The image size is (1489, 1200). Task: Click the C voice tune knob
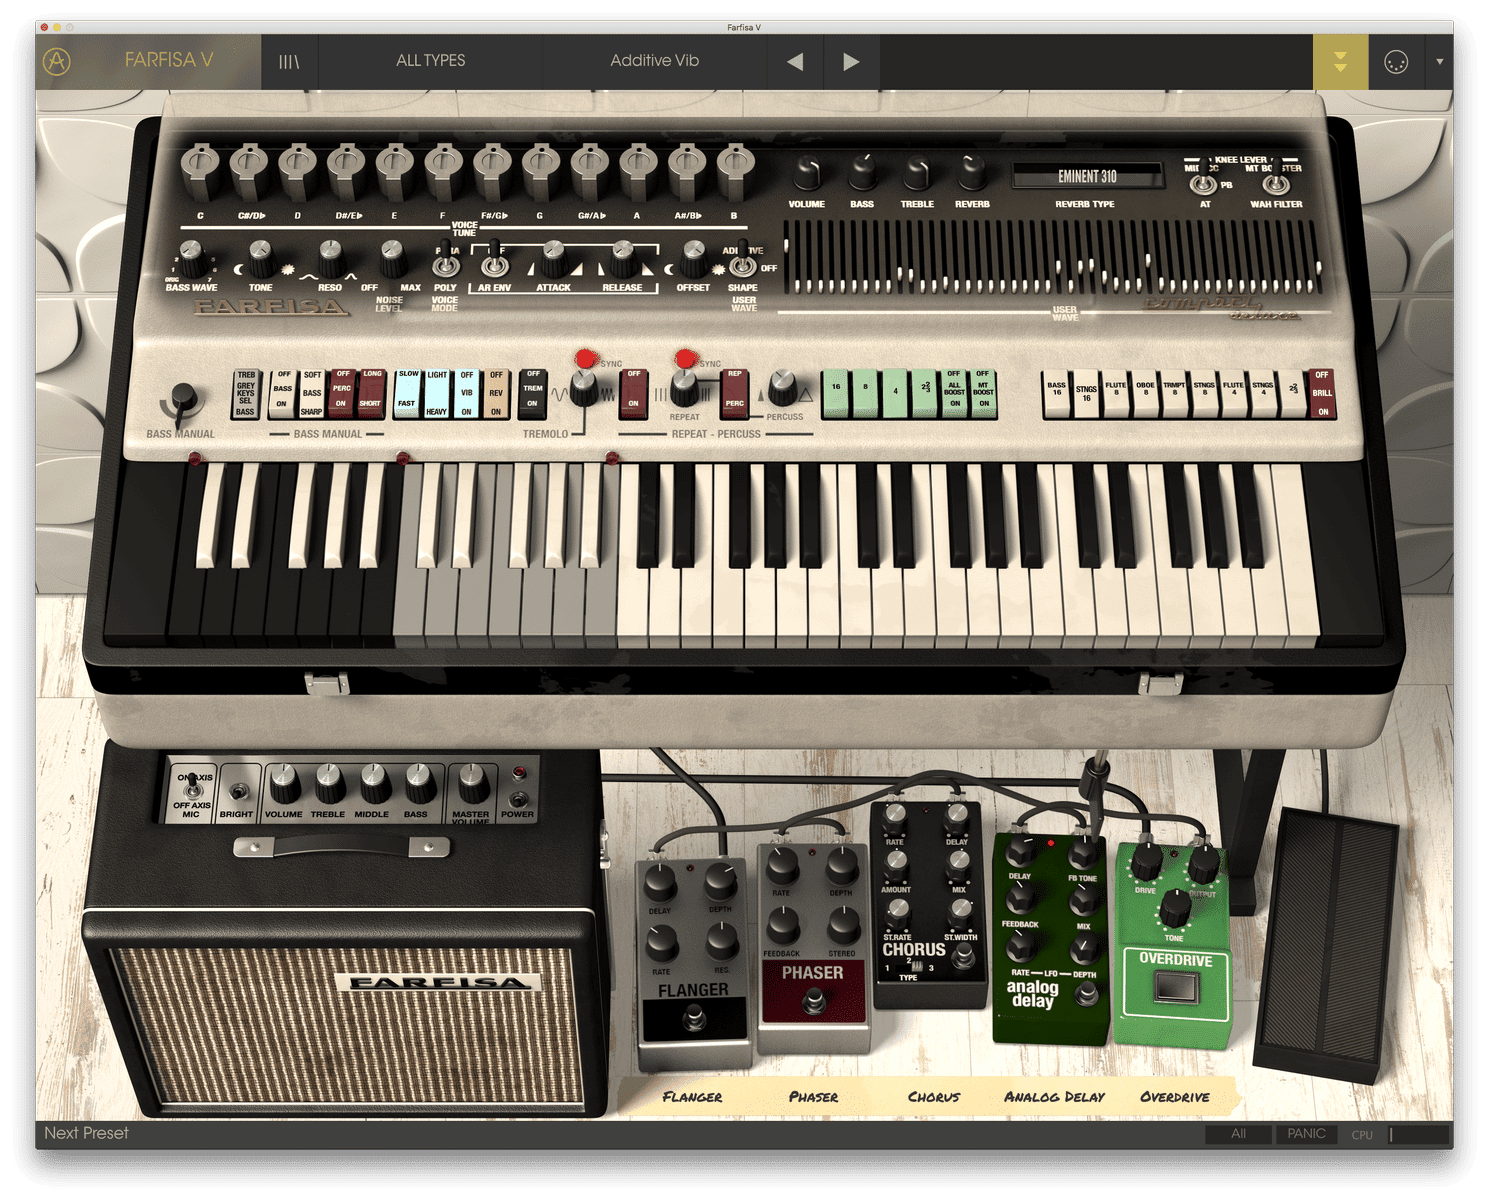pos(200,170)
